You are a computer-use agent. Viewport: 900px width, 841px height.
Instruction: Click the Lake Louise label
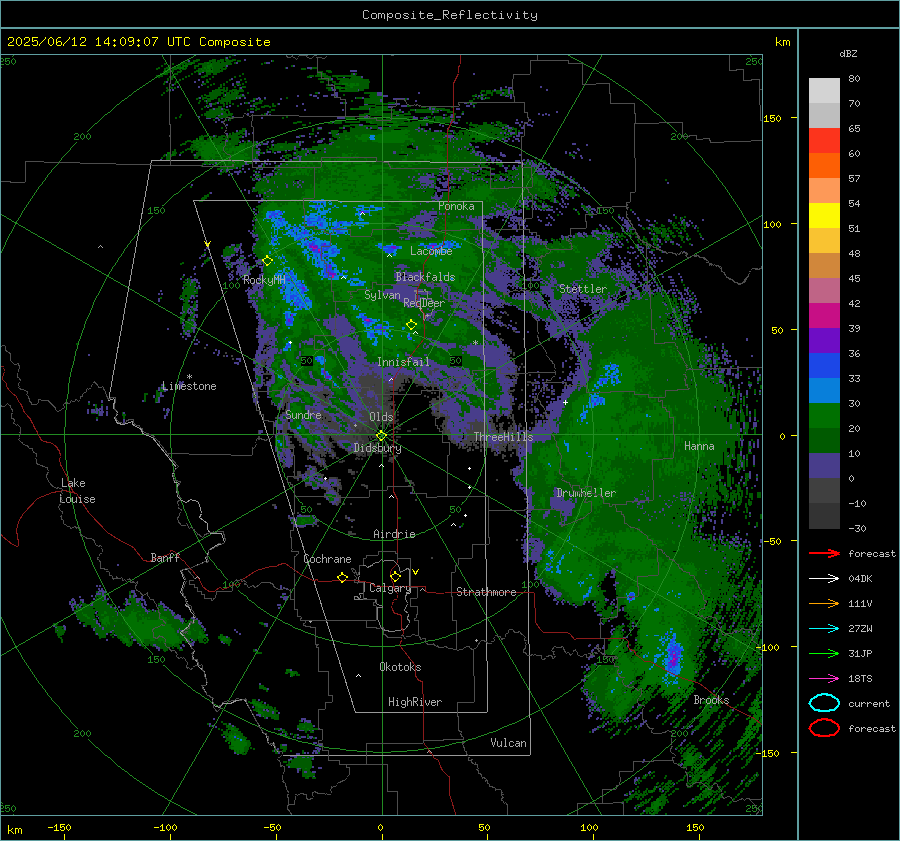pyautogui.click(x=77, y=491)
